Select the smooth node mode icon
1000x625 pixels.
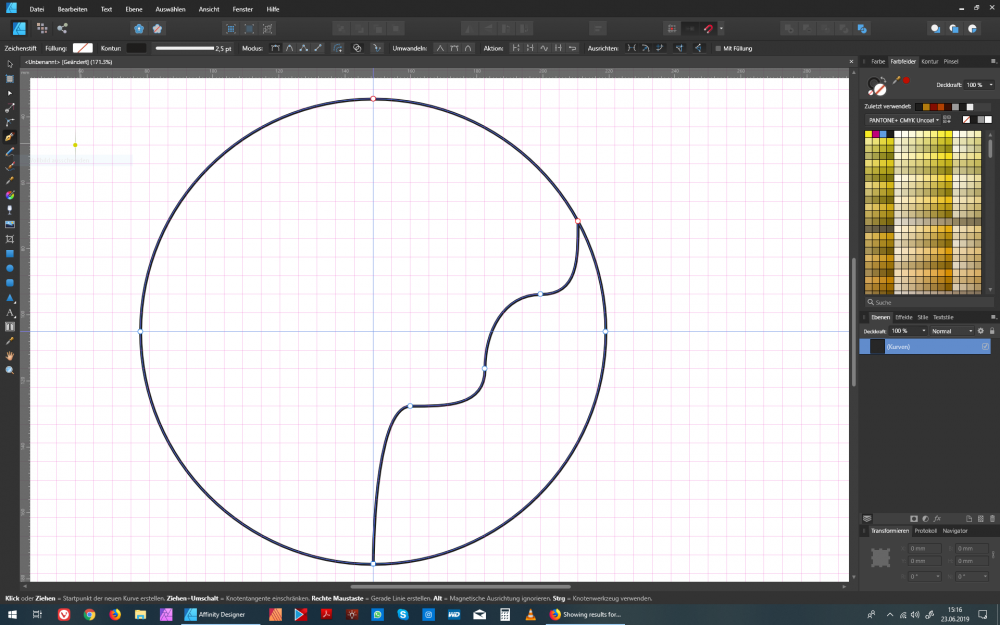(288, 48)
